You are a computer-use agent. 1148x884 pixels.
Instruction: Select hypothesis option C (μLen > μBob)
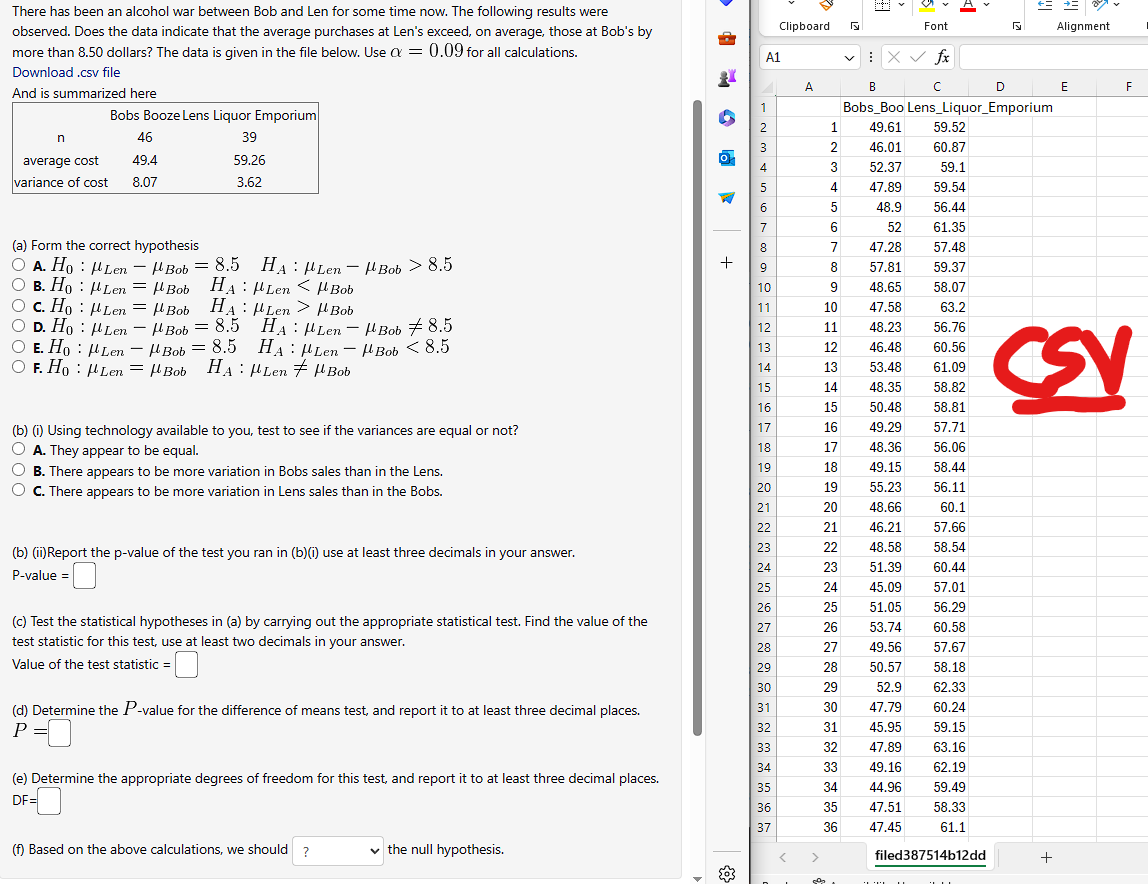coord(18,305)
